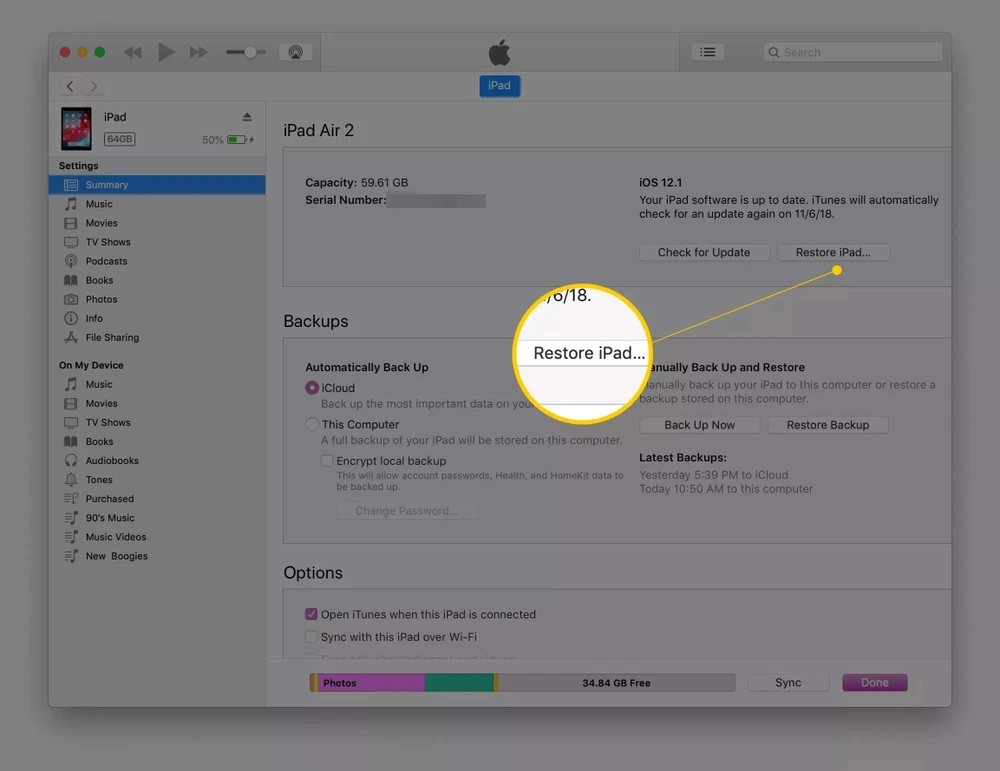Click the 90's Music playlist icon
Screen dimensions: 1000x771
[71, 518]
